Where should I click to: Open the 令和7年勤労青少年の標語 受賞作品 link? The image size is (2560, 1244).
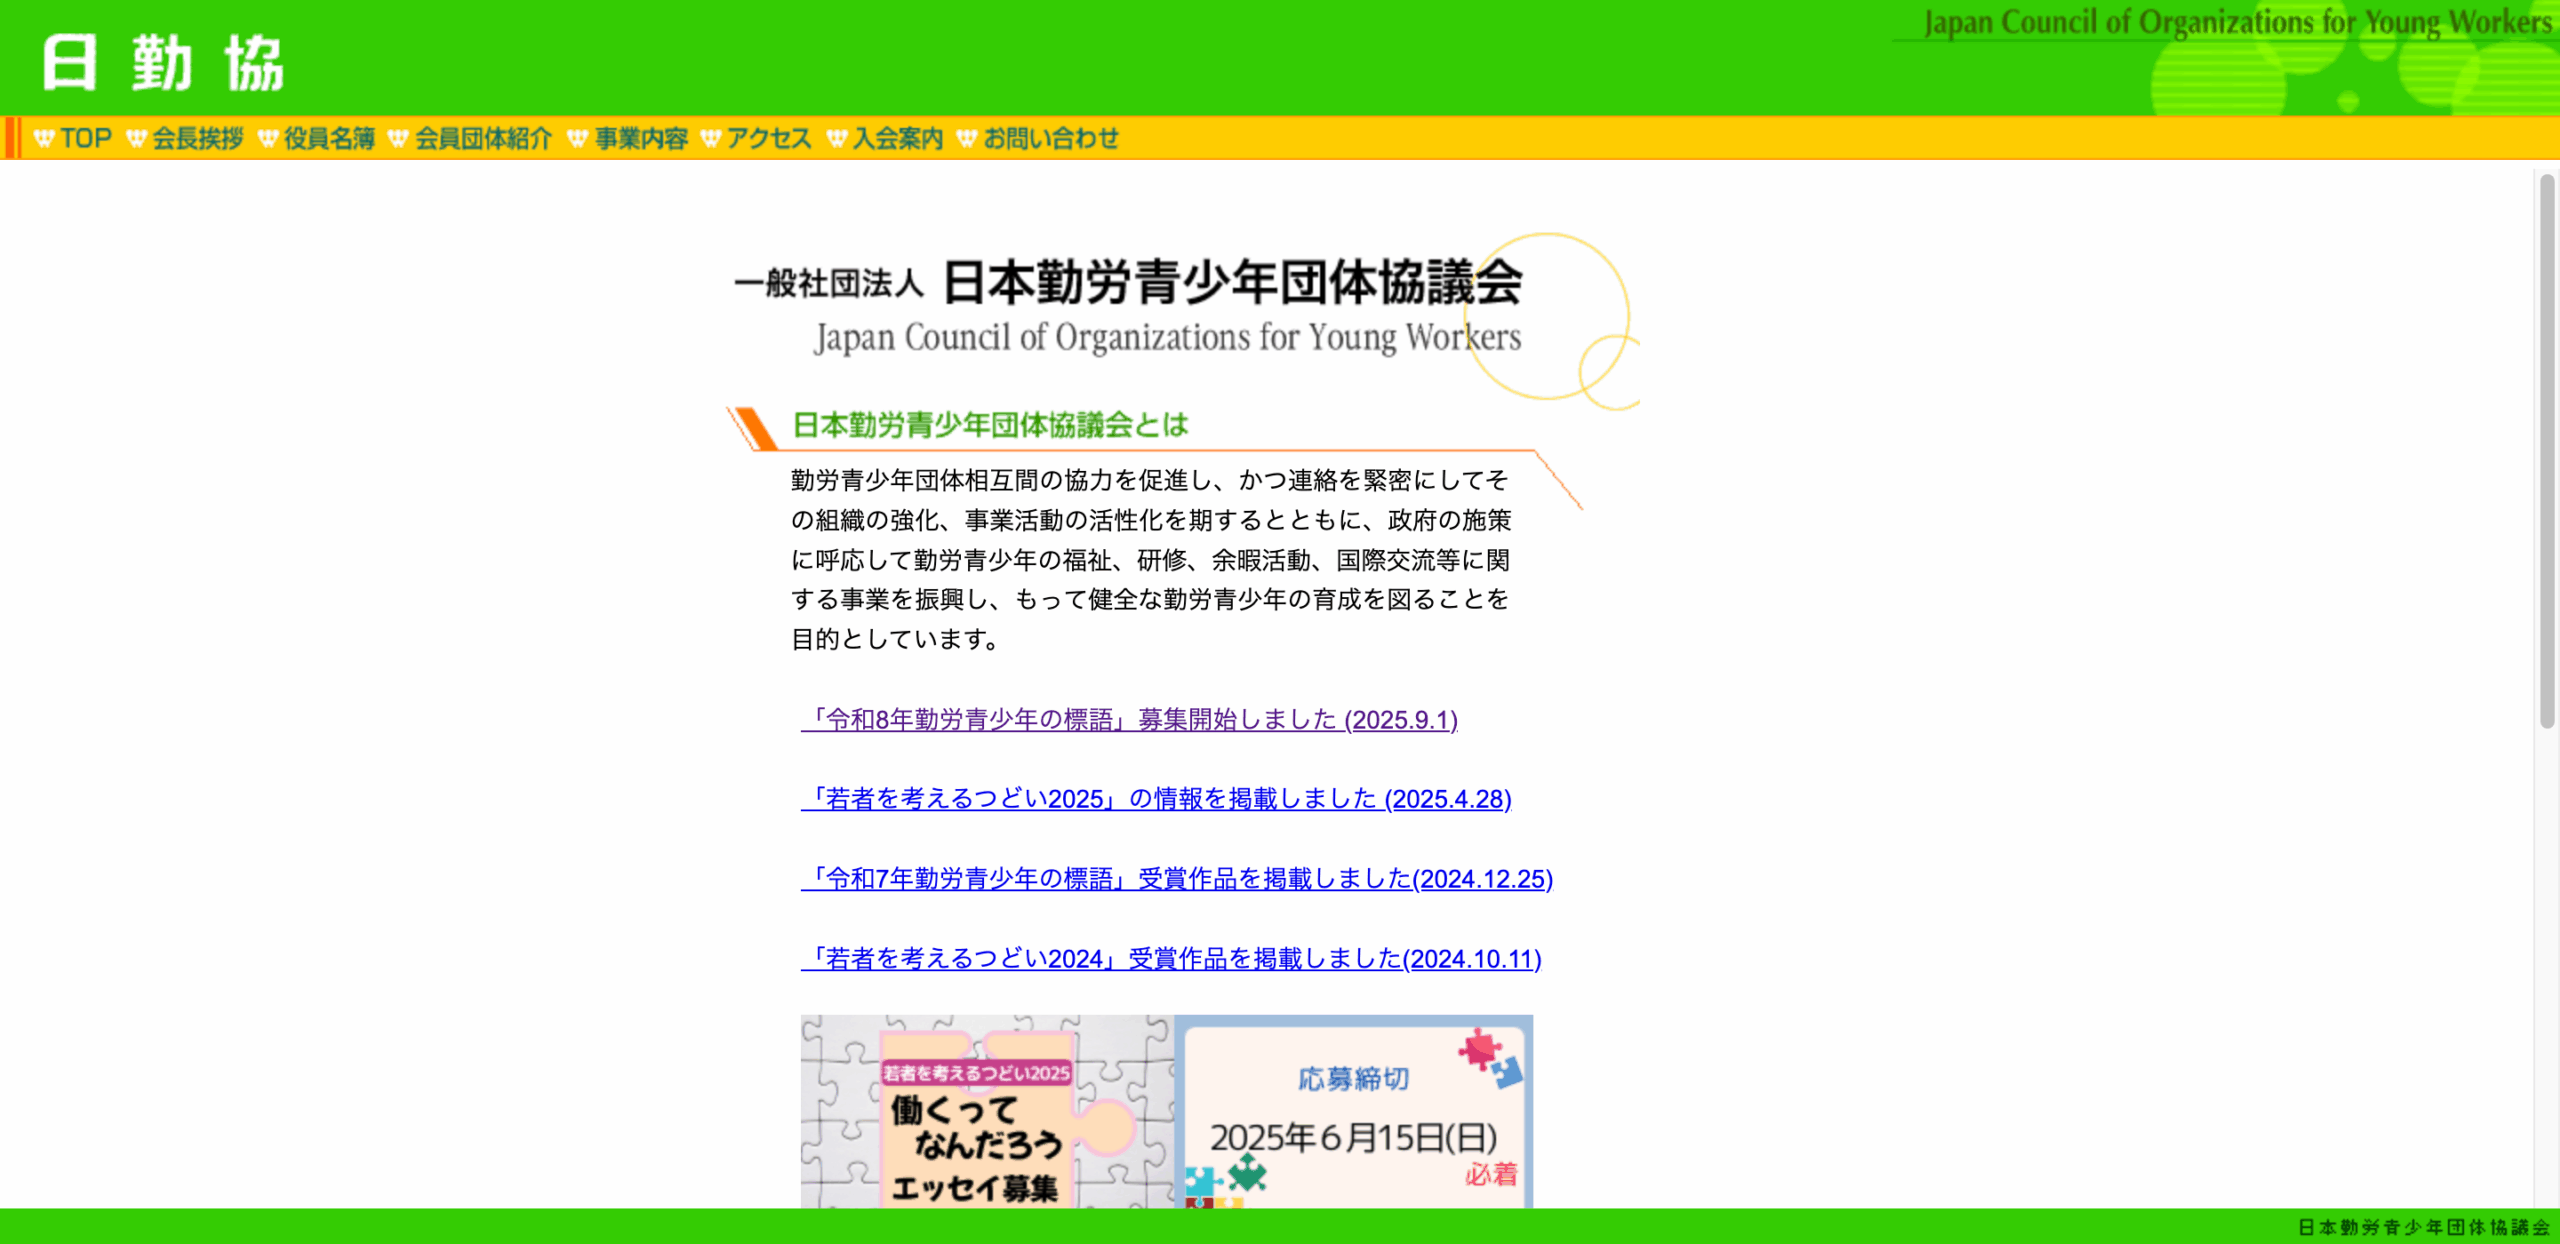1176,879
